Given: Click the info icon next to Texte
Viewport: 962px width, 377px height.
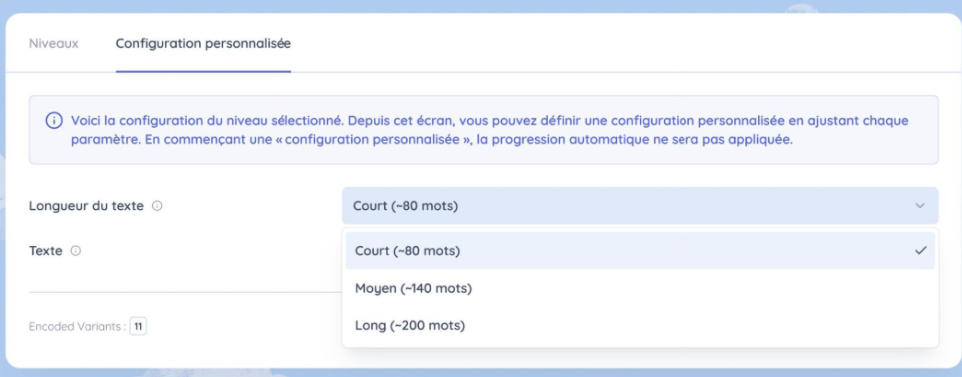Looking at the screenshot, I should (x=75, y=251).
